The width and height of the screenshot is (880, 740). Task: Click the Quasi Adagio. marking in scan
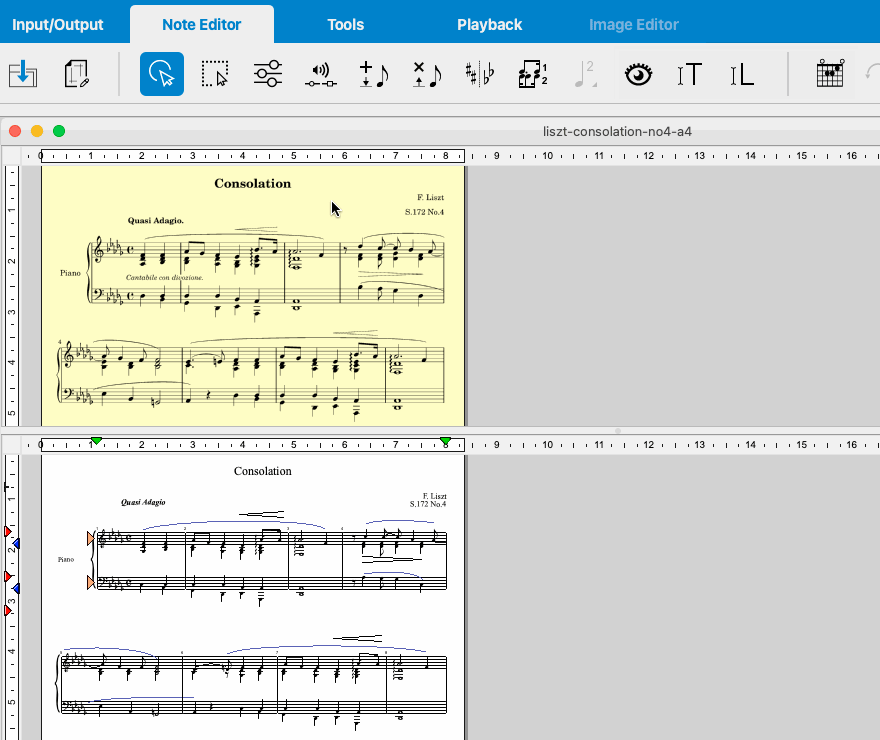(155, 220)
